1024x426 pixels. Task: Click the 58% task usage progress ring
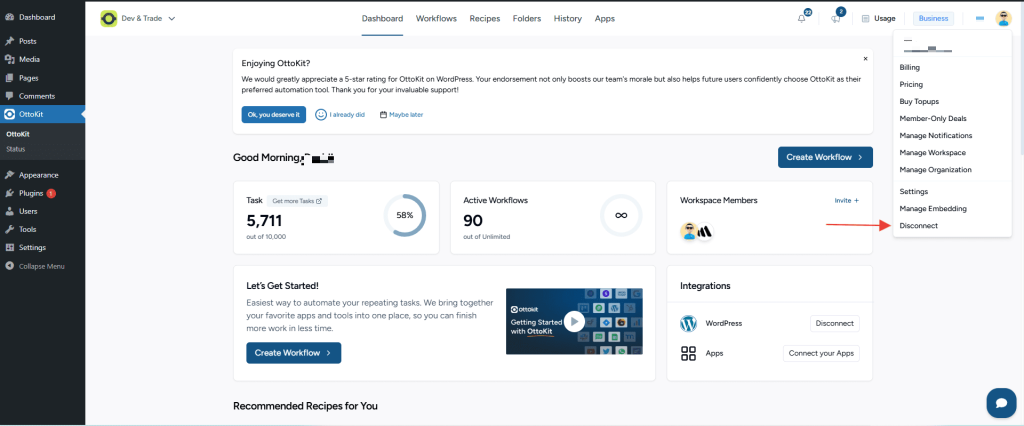pos(405,215)
